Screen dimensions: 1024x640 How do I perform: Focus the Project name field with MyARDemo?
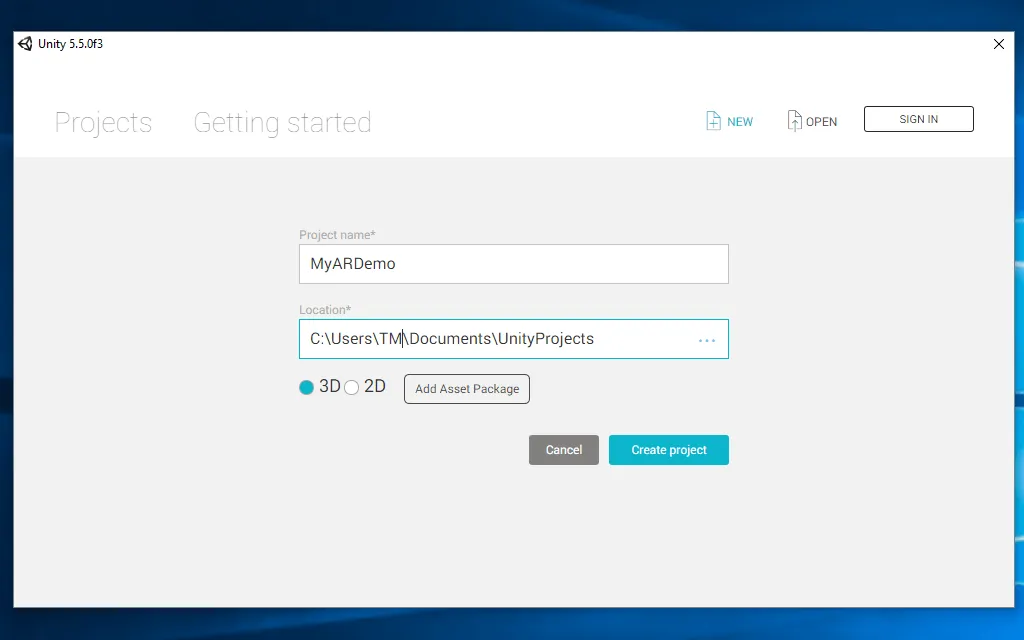(513, 264)
